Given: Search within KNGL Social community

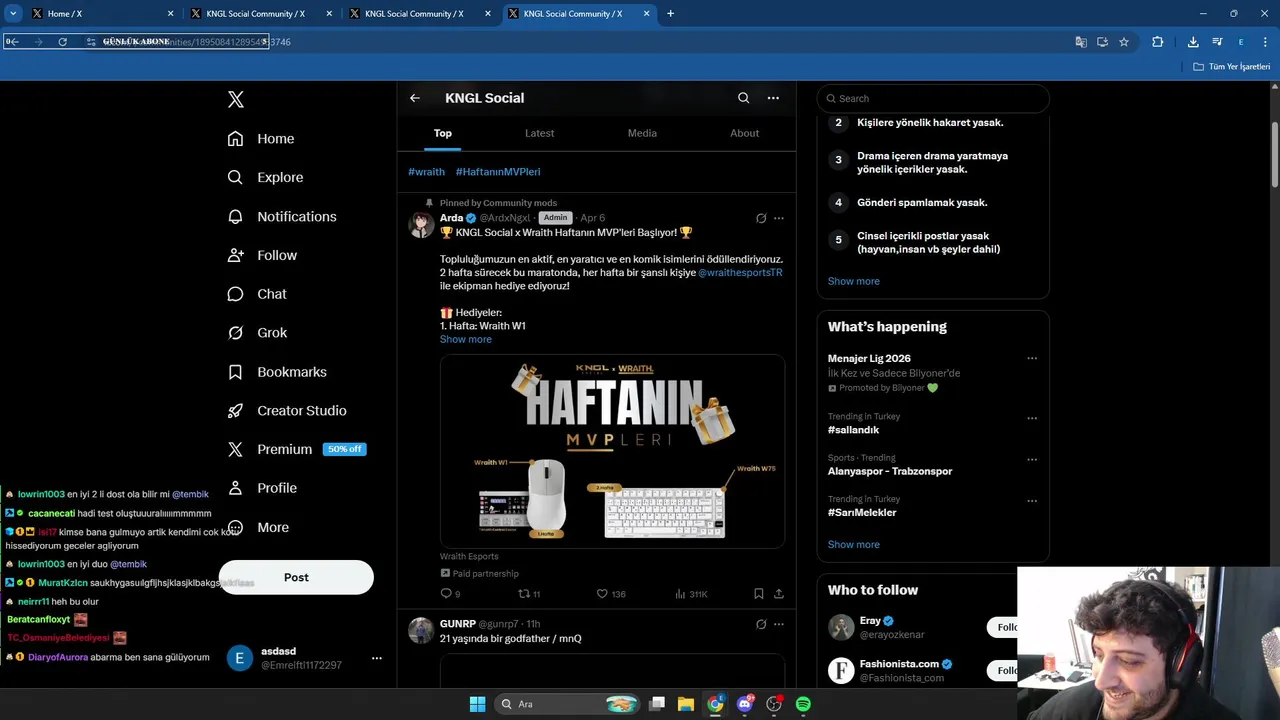Looking at the screenshot, I should click(x=743, y=98).
